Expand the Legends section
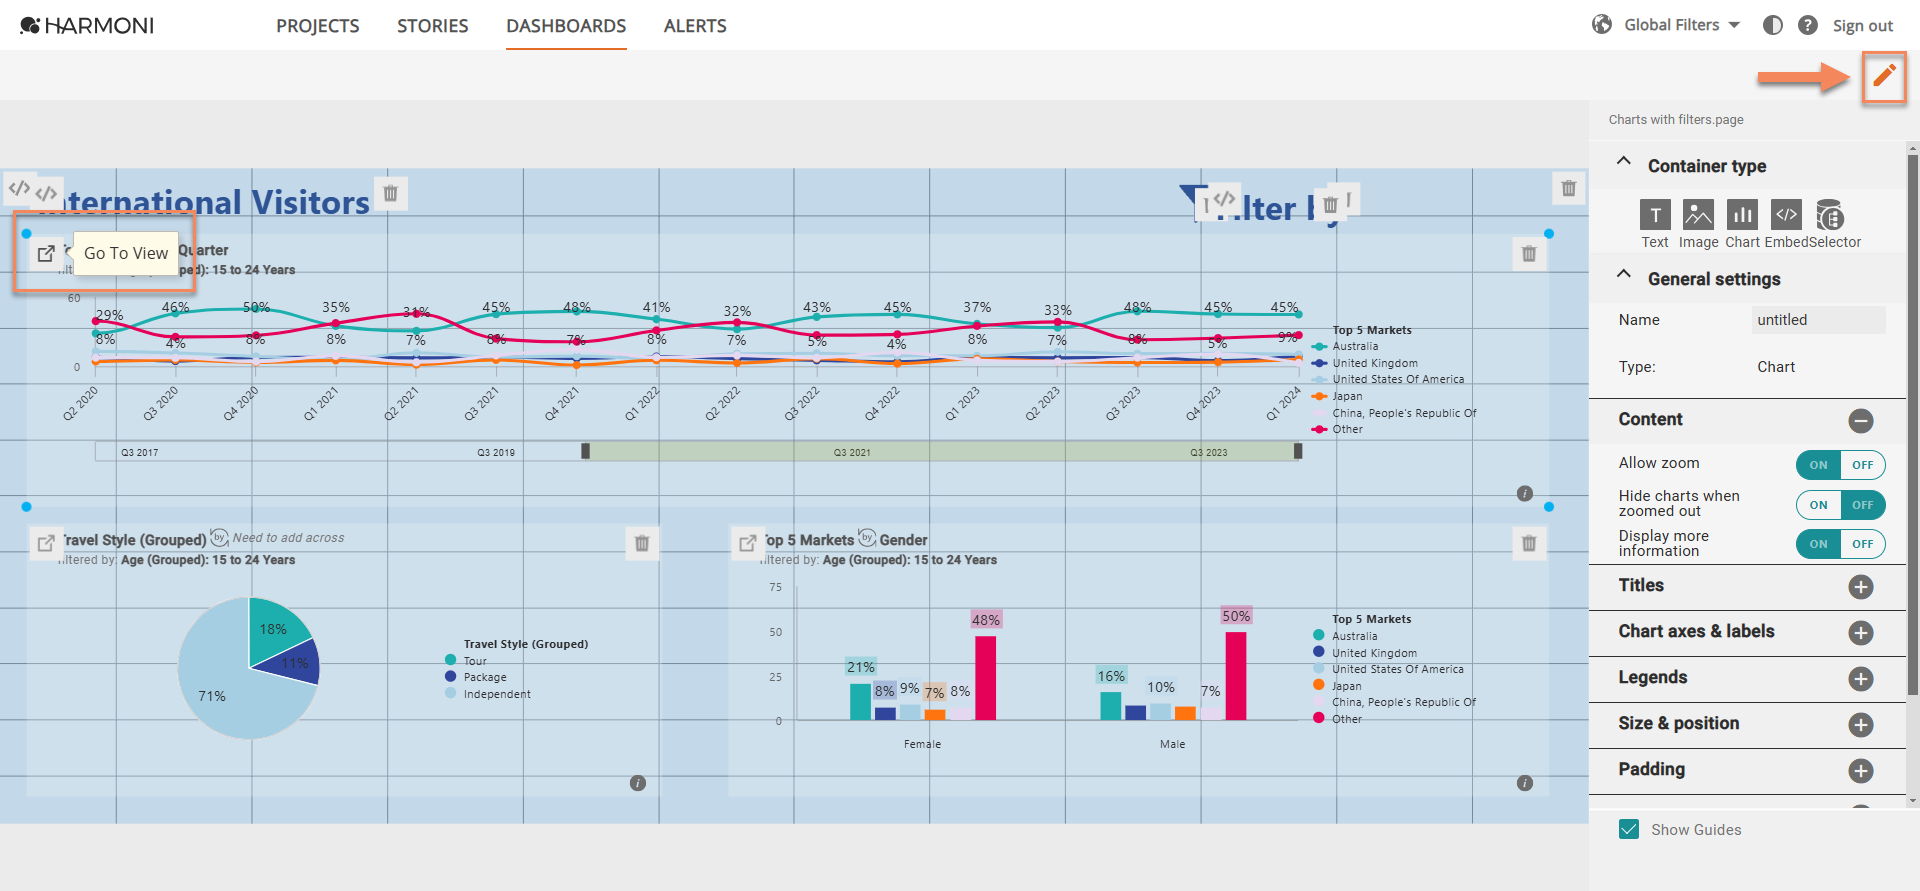Viewport: 1920px width, 891px height. click(1861, 679)
